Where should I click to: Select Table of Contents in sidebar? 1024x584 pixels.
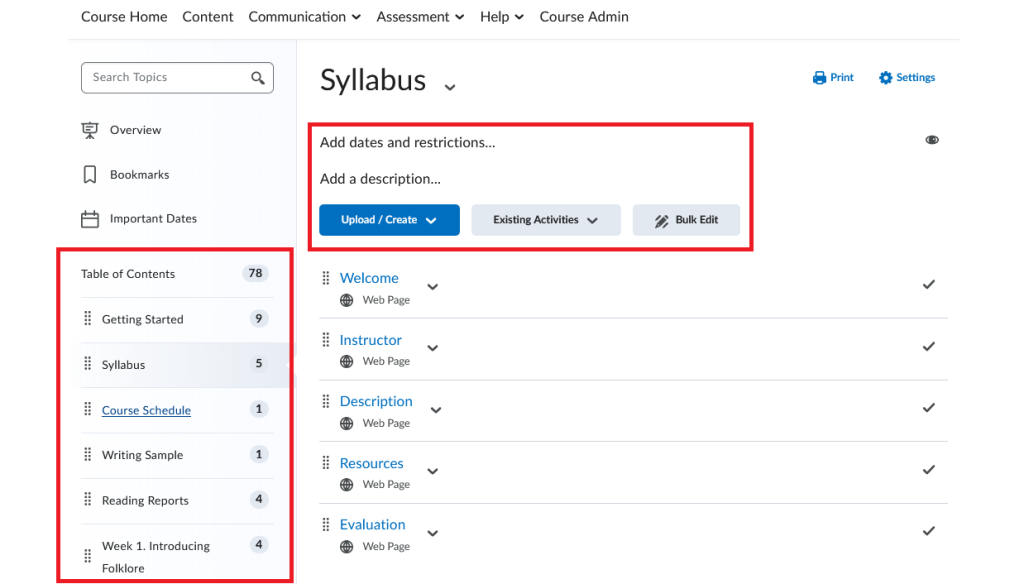[128, 274]
